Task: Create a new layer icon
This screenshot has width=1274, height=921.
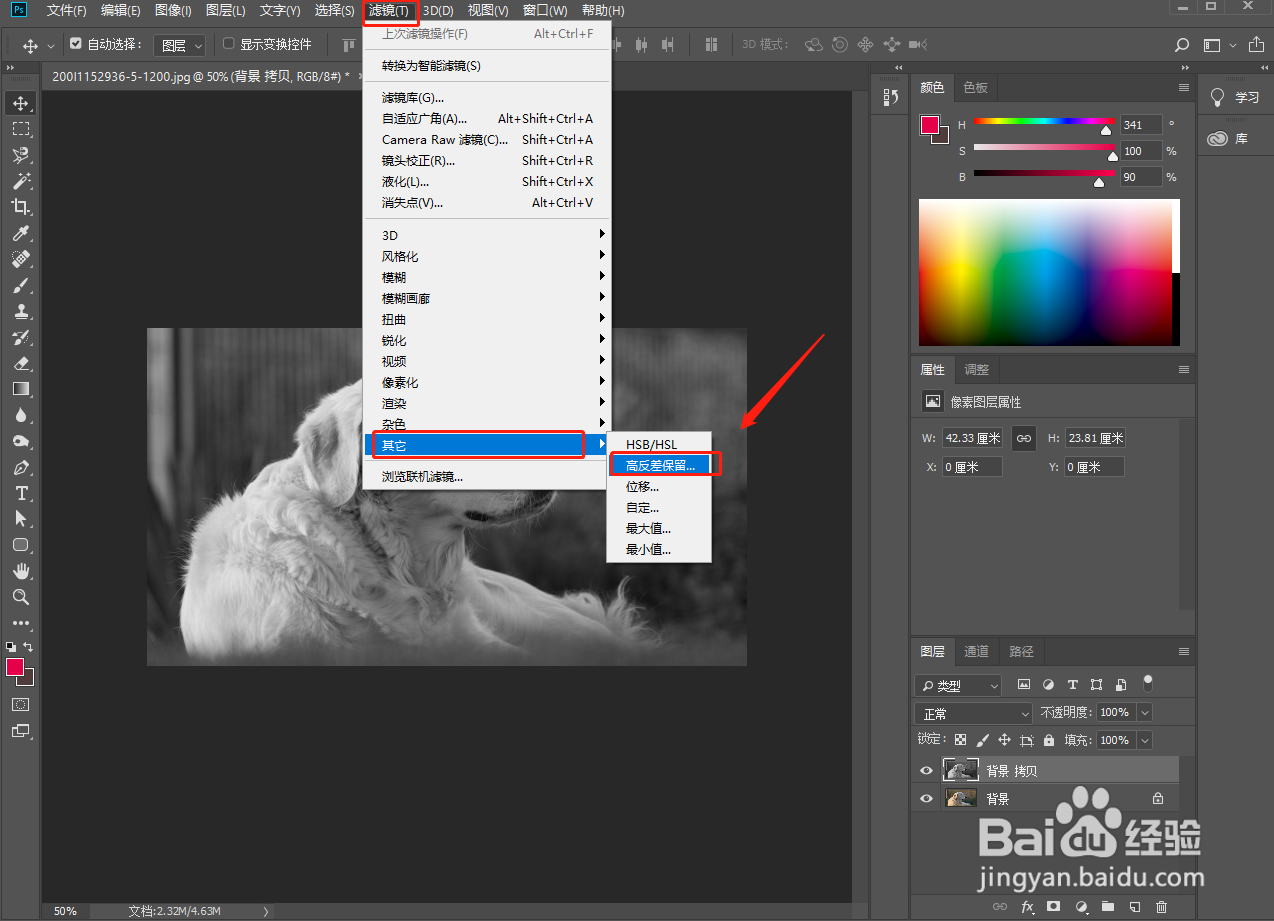Action: [x=1134, y=907]
